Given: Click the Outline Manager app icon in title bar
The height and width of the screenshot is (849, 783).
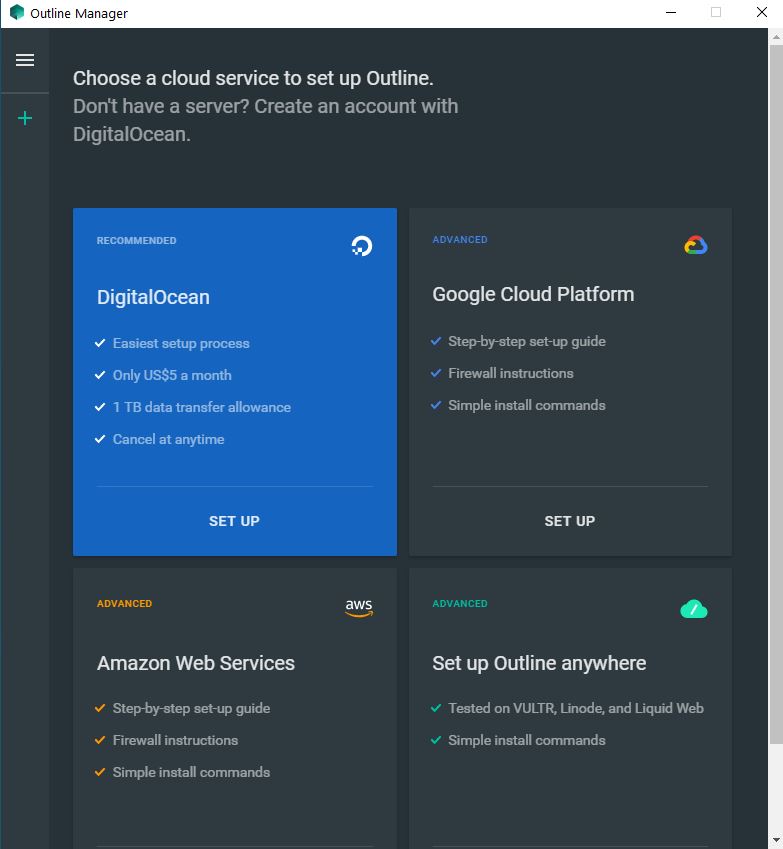Looking at the screenshot, I should coord(17,12).
